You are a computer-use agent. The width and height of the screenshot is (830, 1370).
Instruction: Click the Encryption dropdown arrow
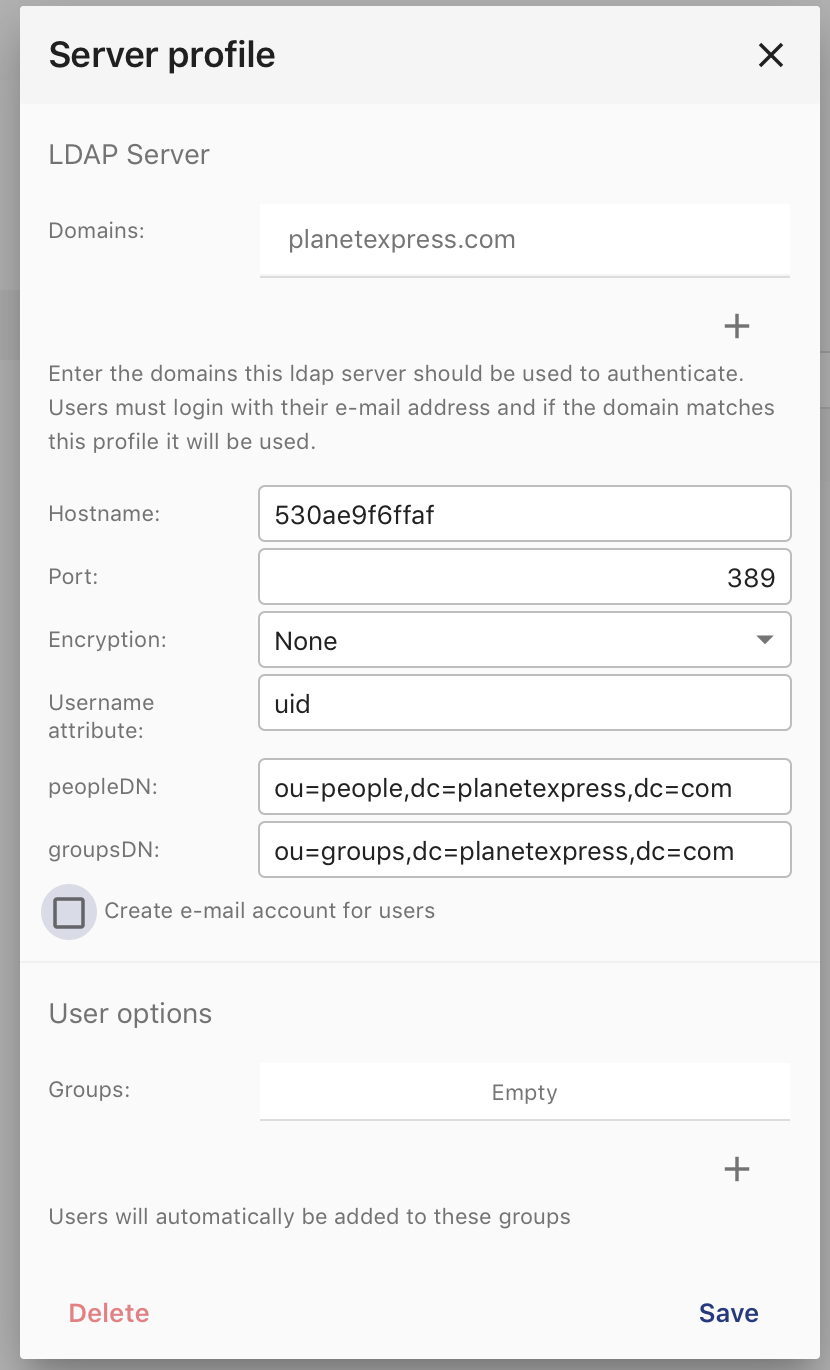pyautogui.click(x=765, y=640)
